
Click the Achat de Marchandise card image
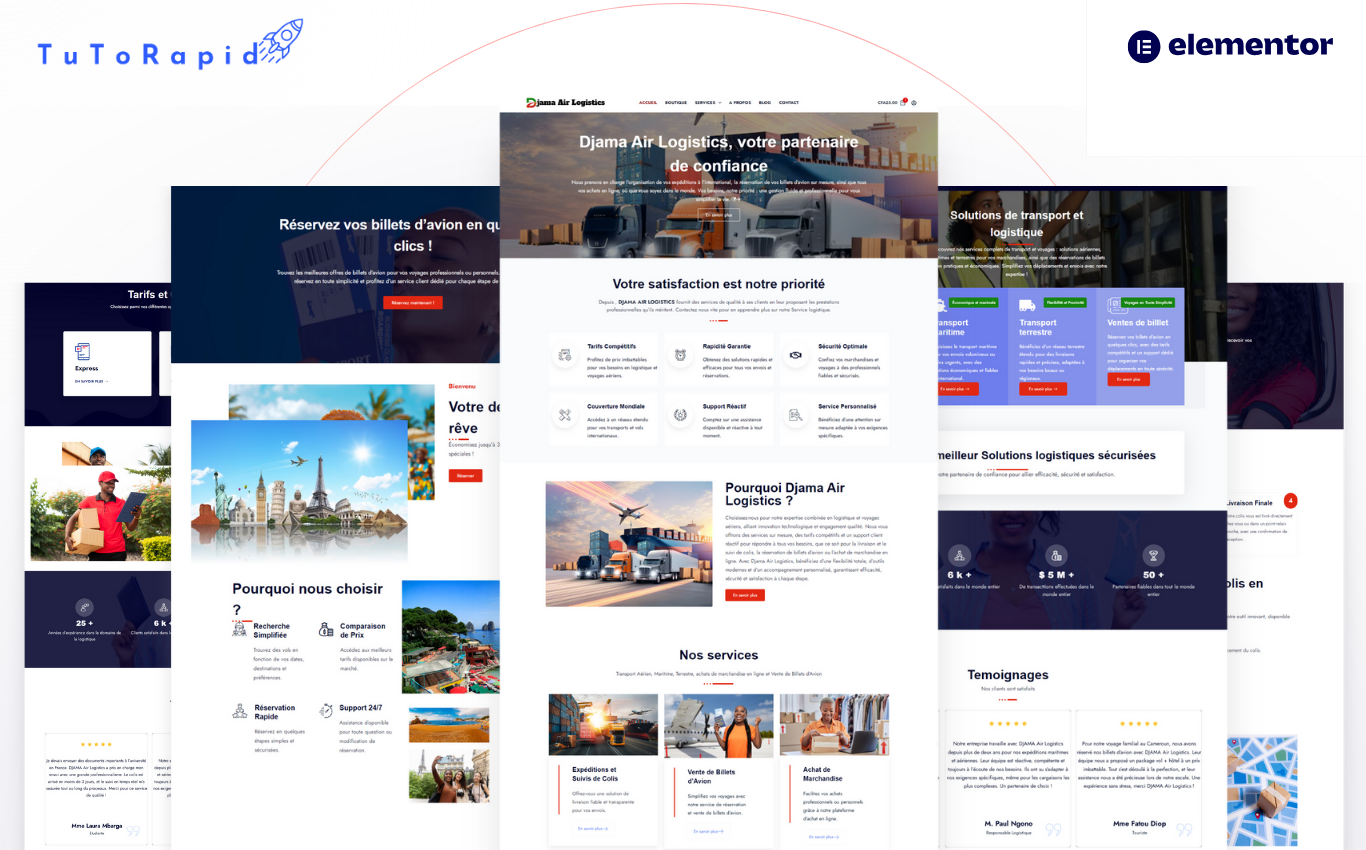pyautogui.click(x=834, y=724)
